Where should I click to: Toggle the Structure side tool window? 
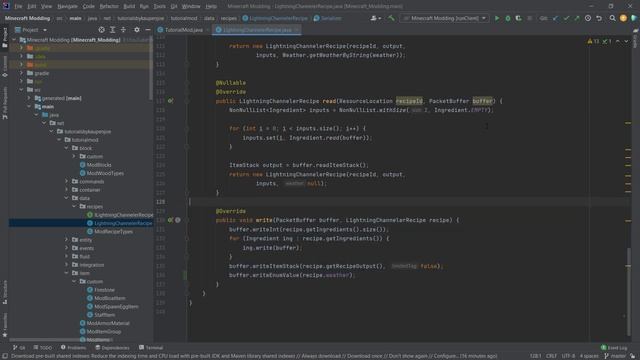(x=4, y=292)
